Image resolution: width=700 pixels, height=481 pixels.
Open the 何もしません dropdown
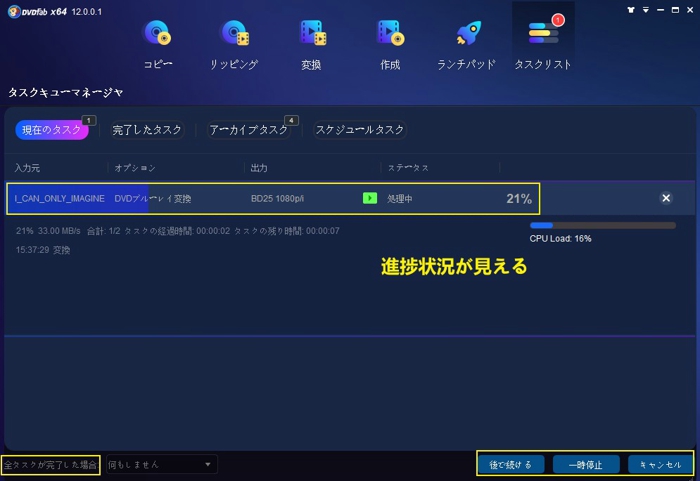(x=162, y=464)
